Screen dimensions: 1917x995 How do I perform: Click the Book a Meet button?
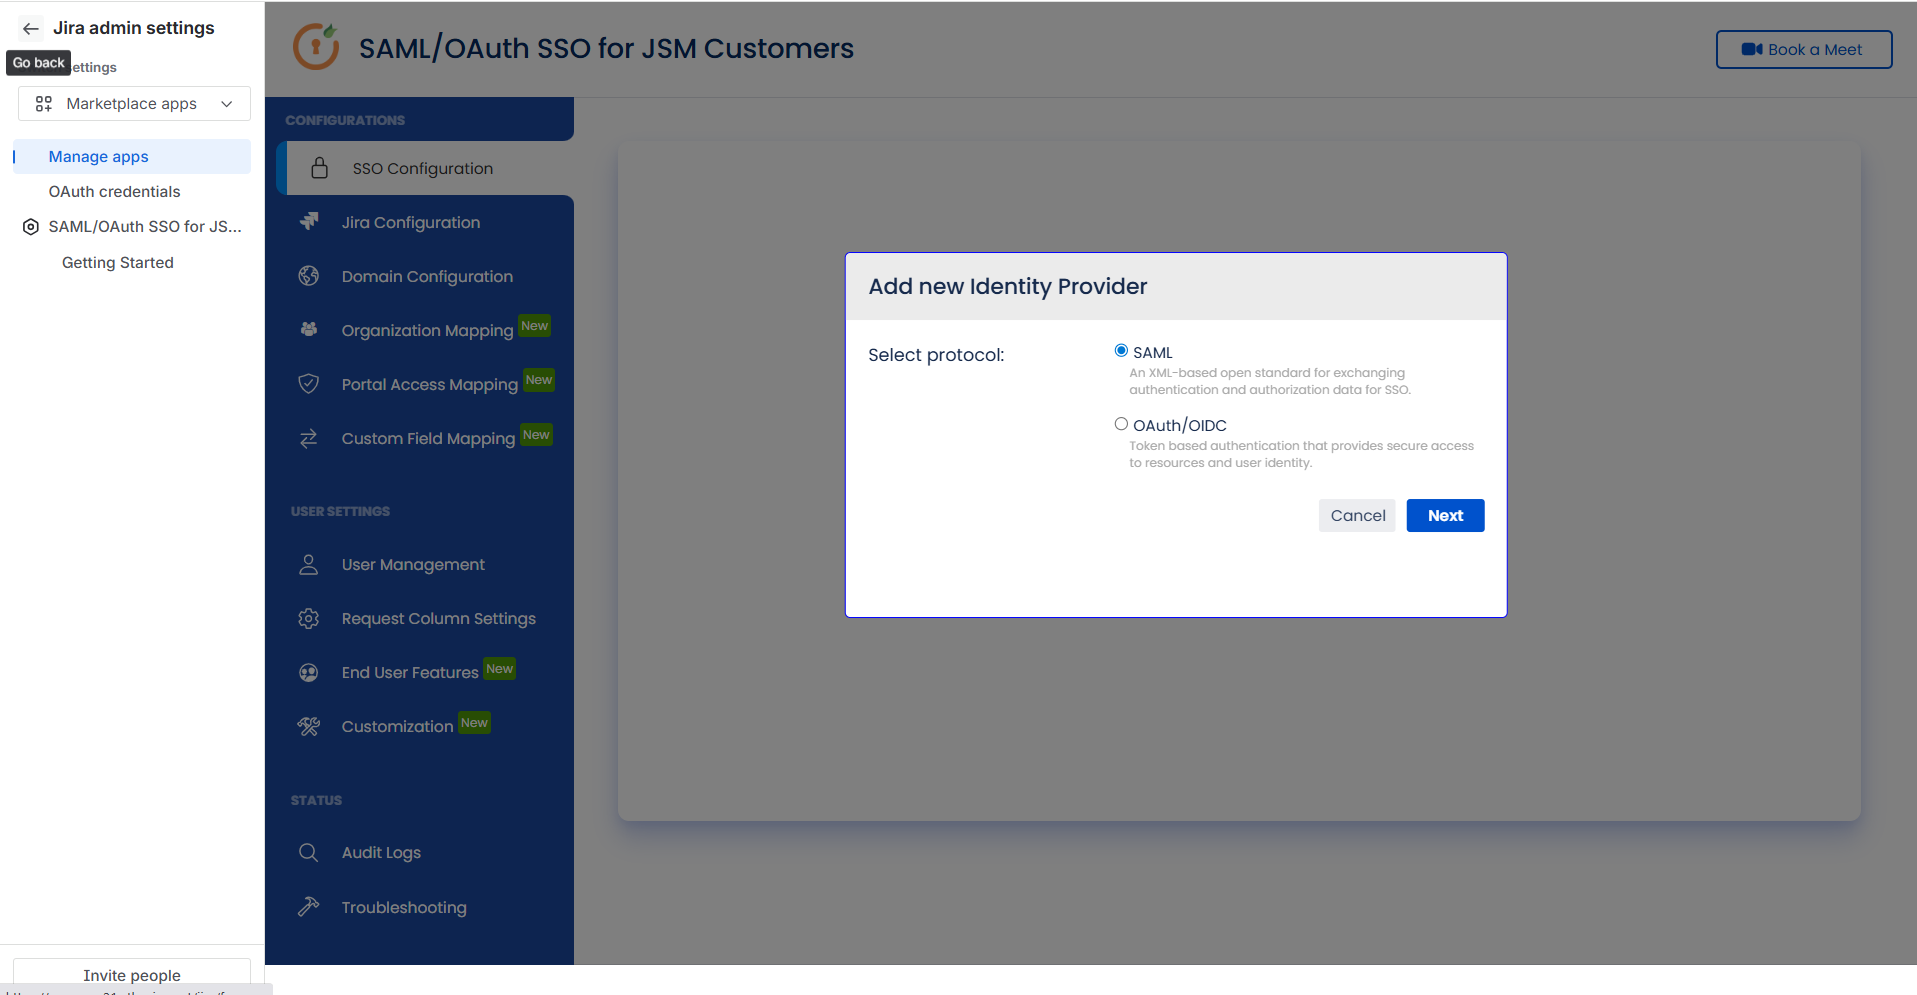click(1804, 50)
